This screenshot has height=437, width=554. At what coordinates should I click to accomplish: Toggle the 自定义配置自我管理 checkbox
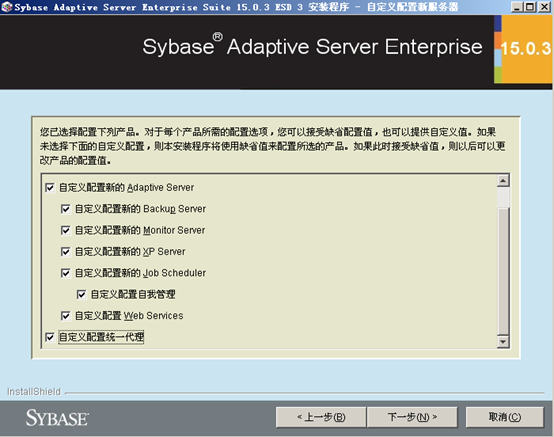(x=81, y=294)
